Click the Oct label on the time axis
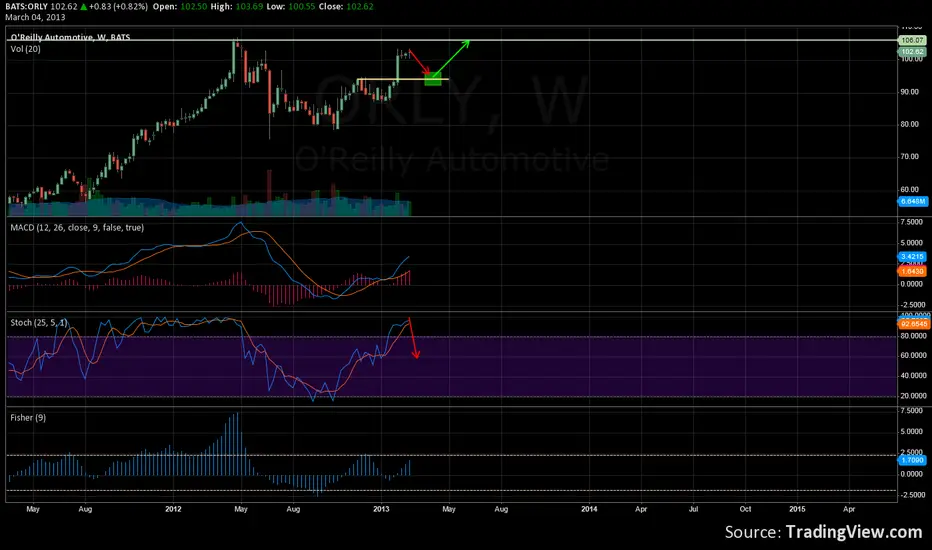 (745, 509)
